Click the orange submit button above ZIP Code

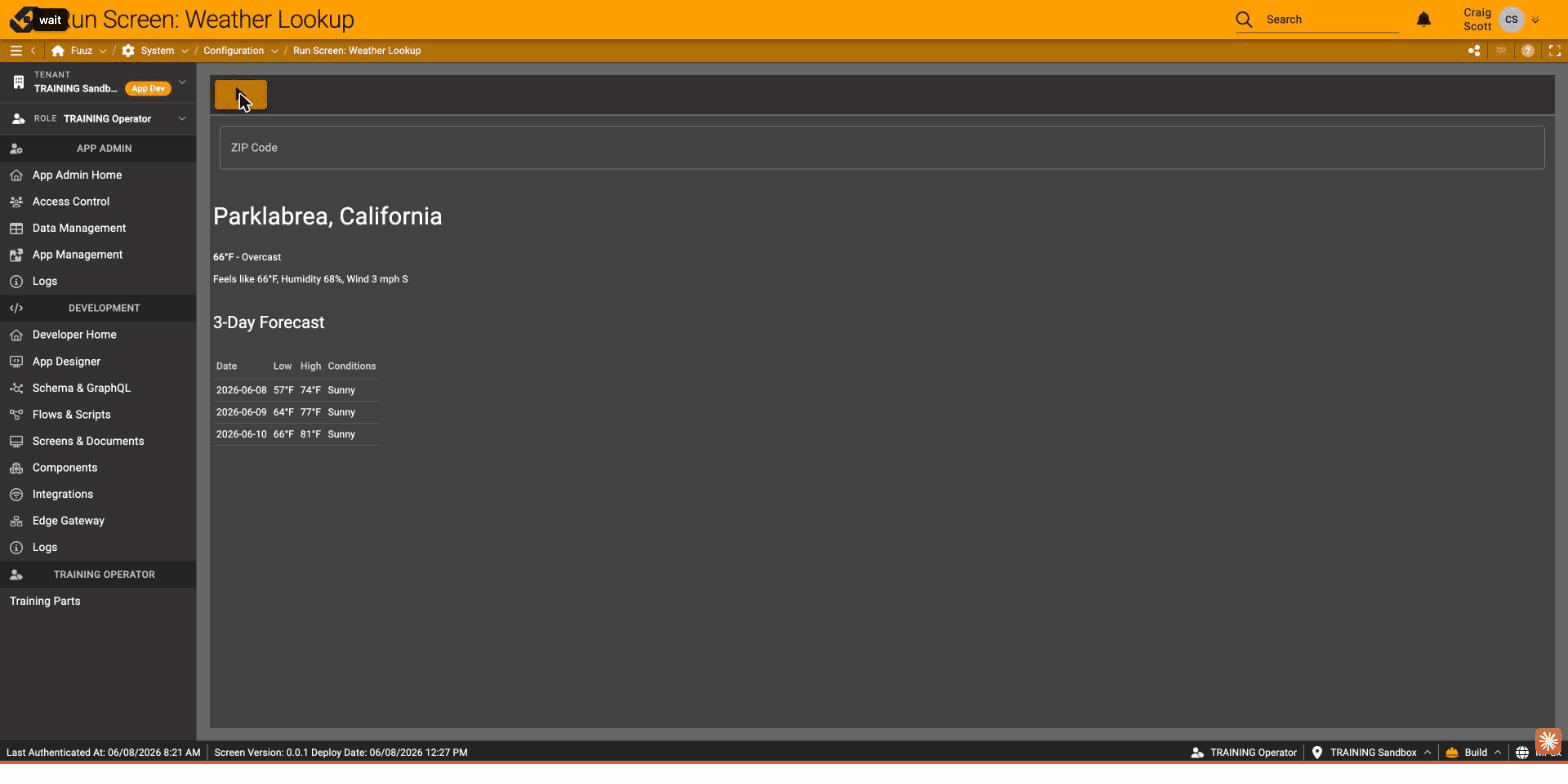tap(241, 96)
